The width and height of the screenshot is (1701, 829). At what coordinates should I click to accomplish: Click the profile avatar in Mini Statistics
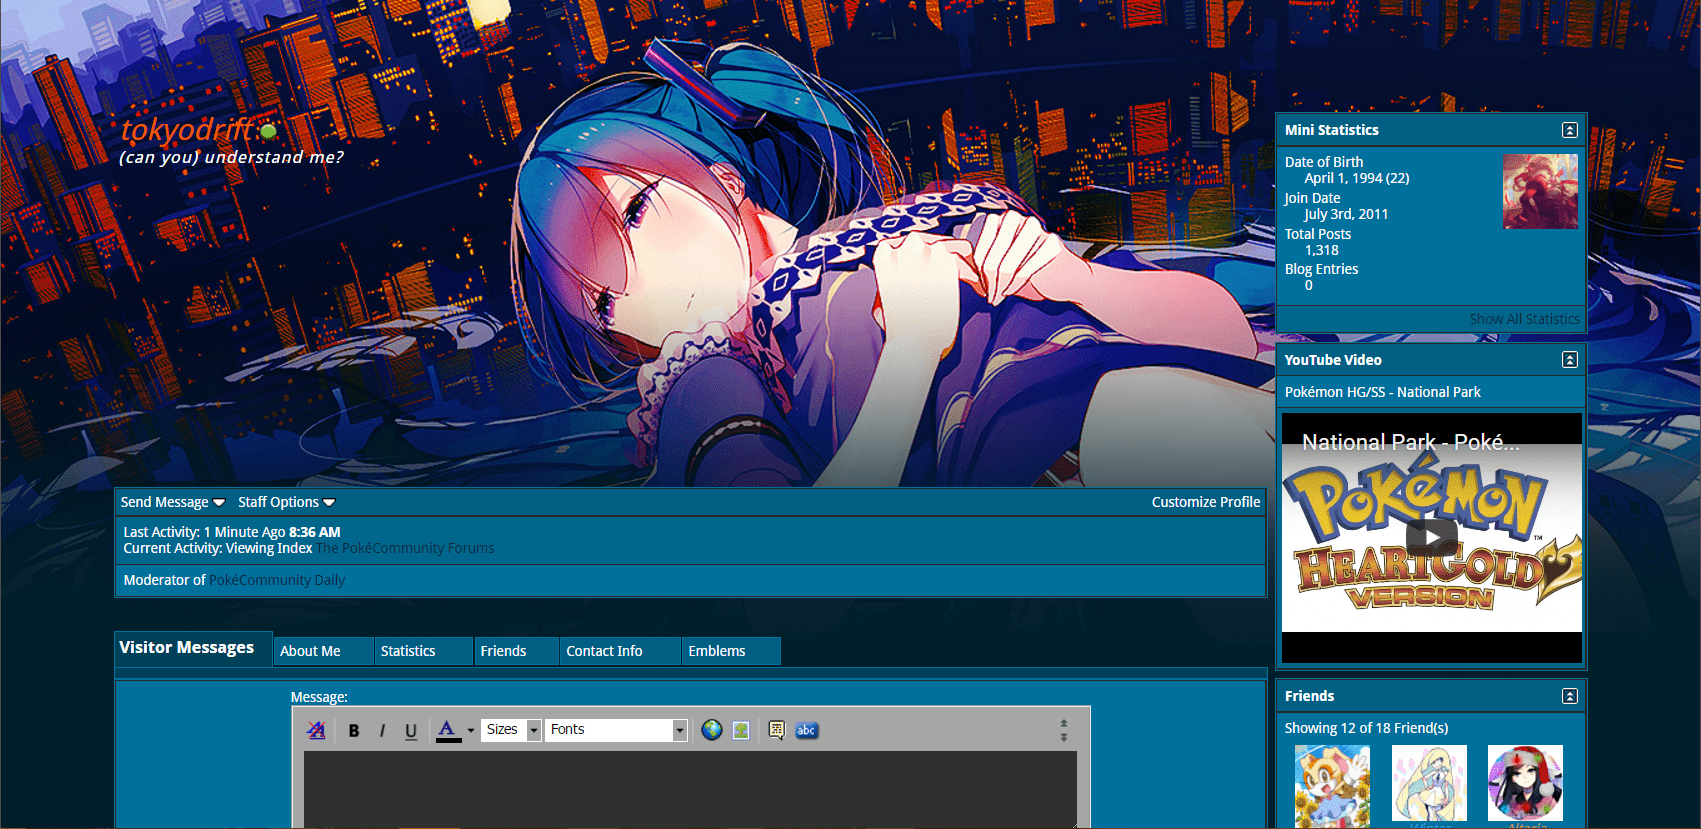1540,191
